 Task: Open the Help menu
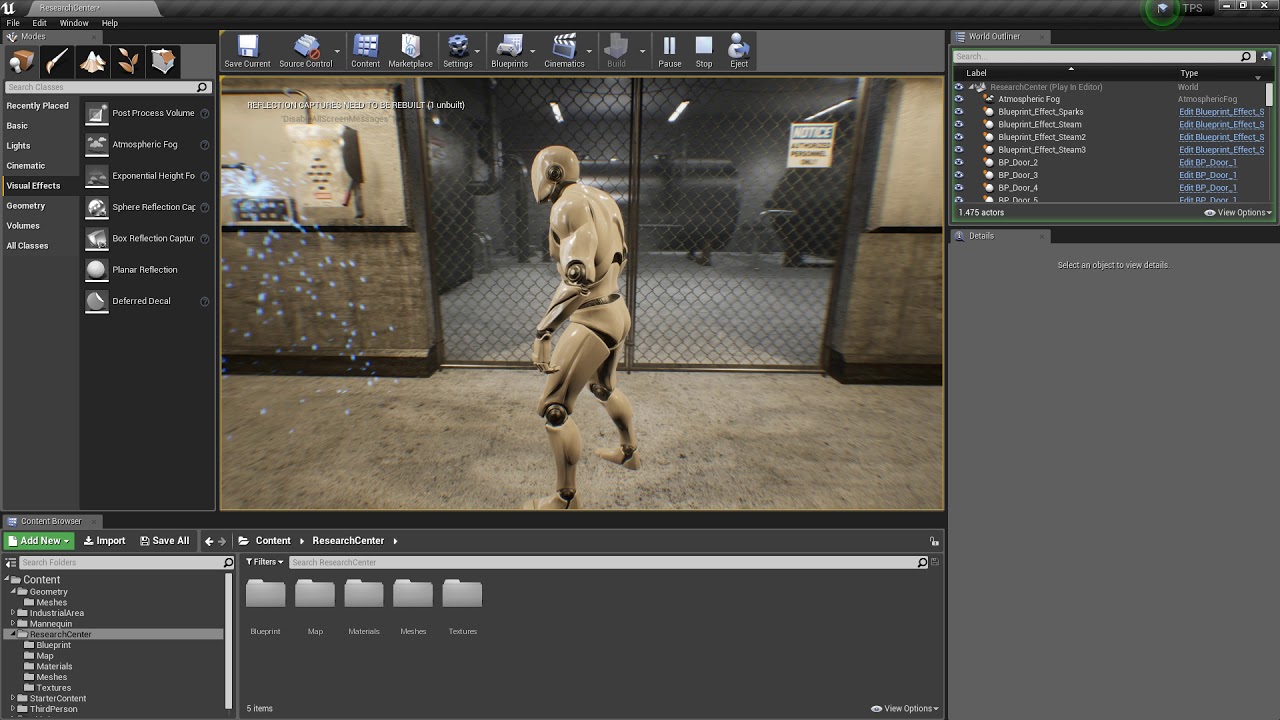pos(110,23)
